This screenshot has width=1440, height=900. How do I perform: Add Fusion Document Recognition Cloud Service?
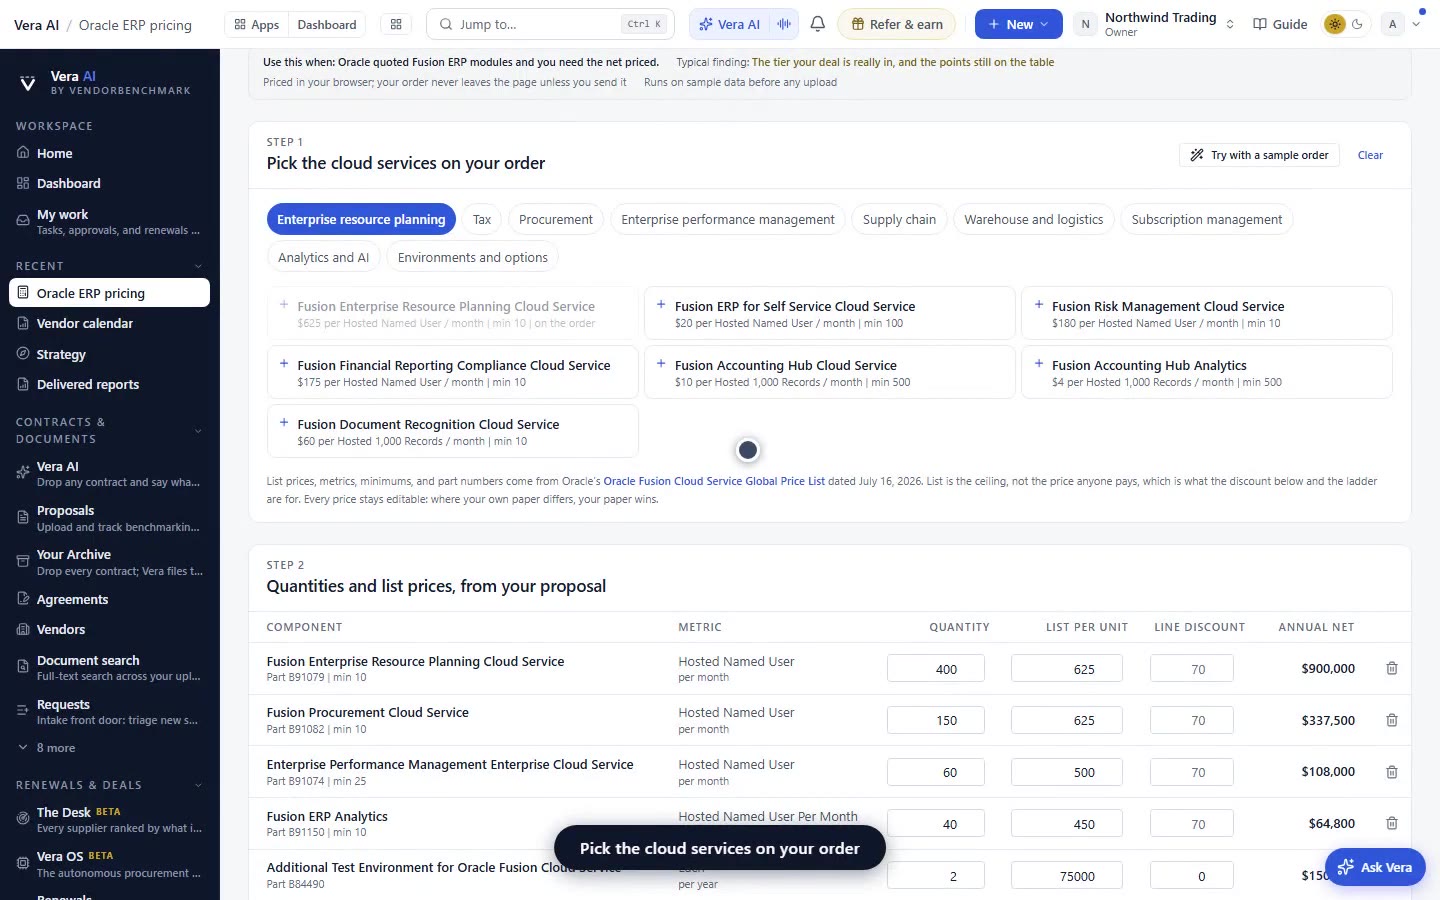[453, 431]
